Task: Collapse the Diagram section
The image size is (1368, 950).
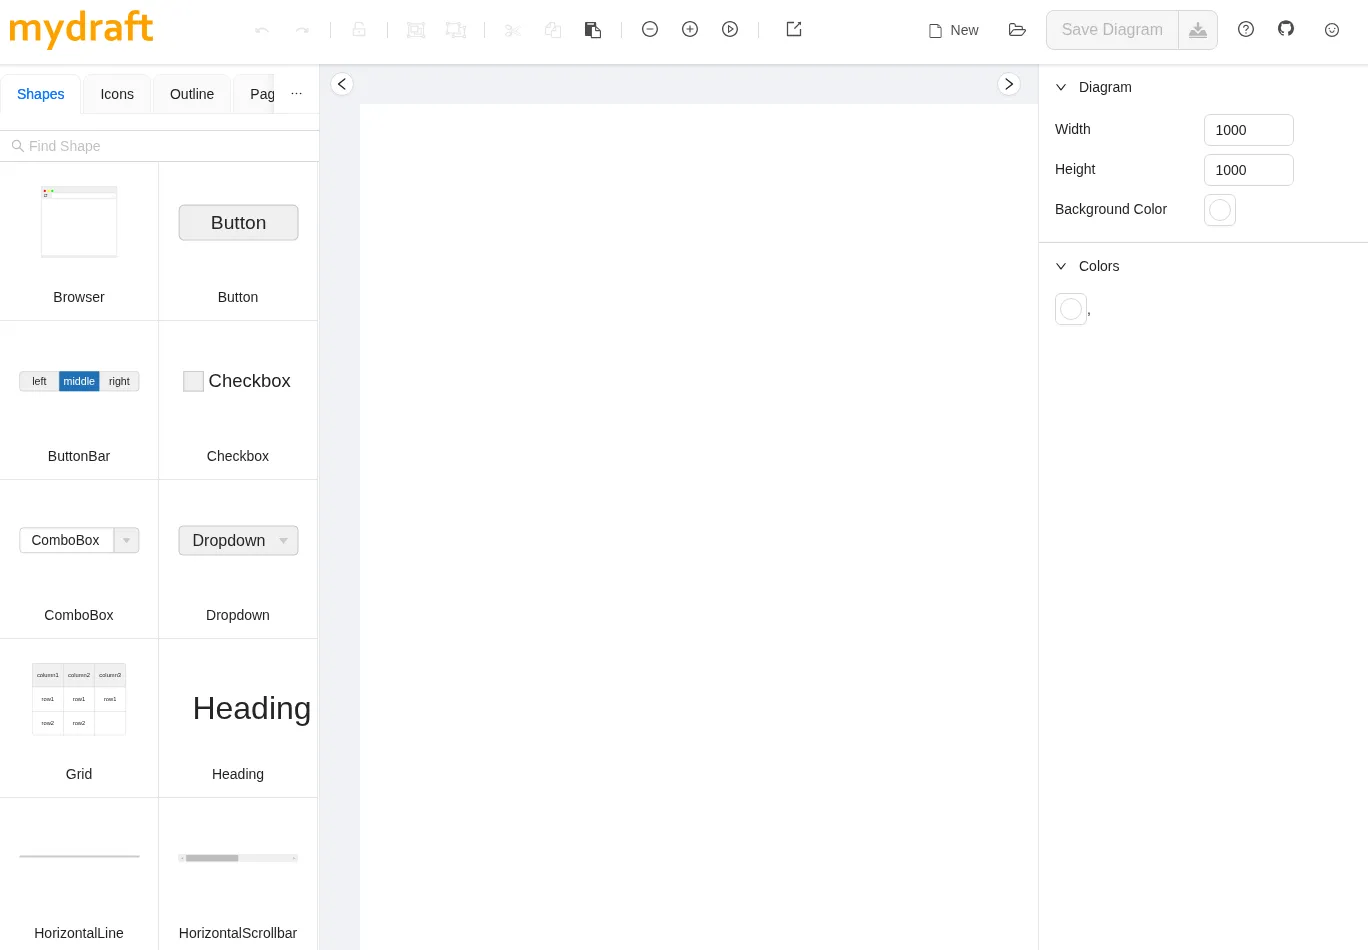Action: pyautogui.click(x=1061, y=87)
